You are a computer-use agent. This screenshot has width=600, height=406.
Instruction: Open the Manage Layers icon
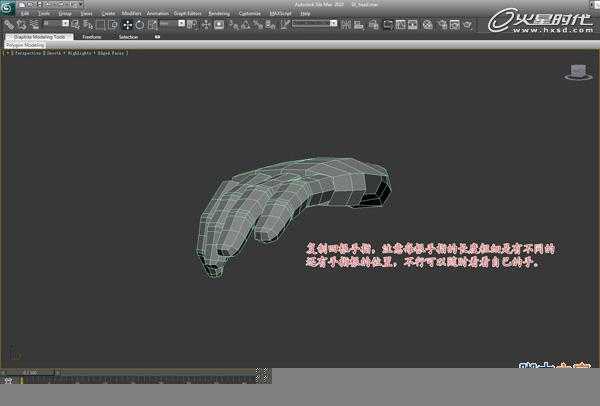373,25
